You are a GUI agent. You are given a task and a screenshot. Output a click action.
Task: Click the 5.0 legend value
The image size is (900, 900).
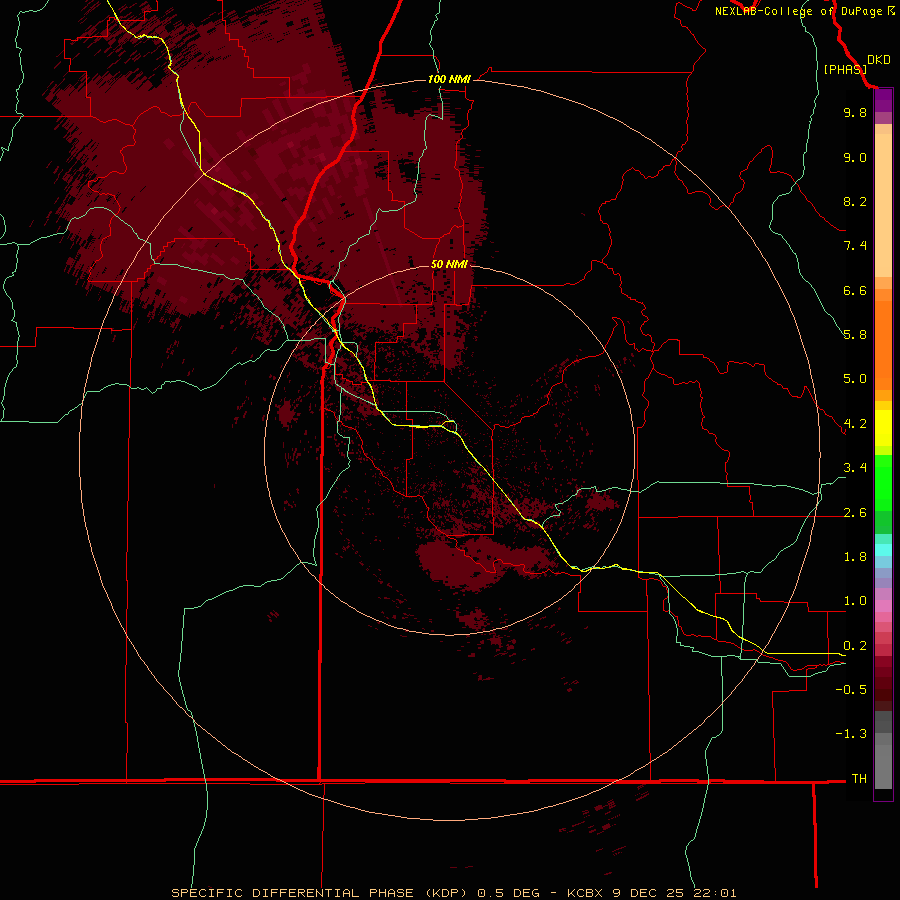(x=855, y=379)
